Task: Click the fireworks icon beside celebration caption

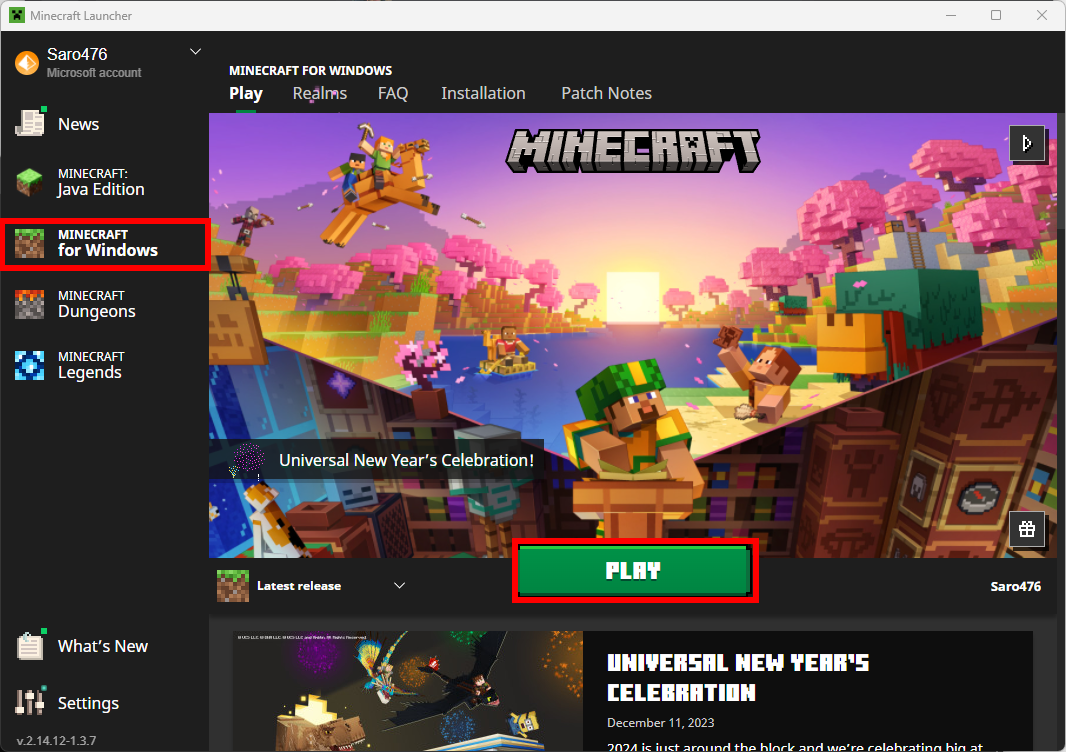Action: pyautogui.click(x=247, y=460)
